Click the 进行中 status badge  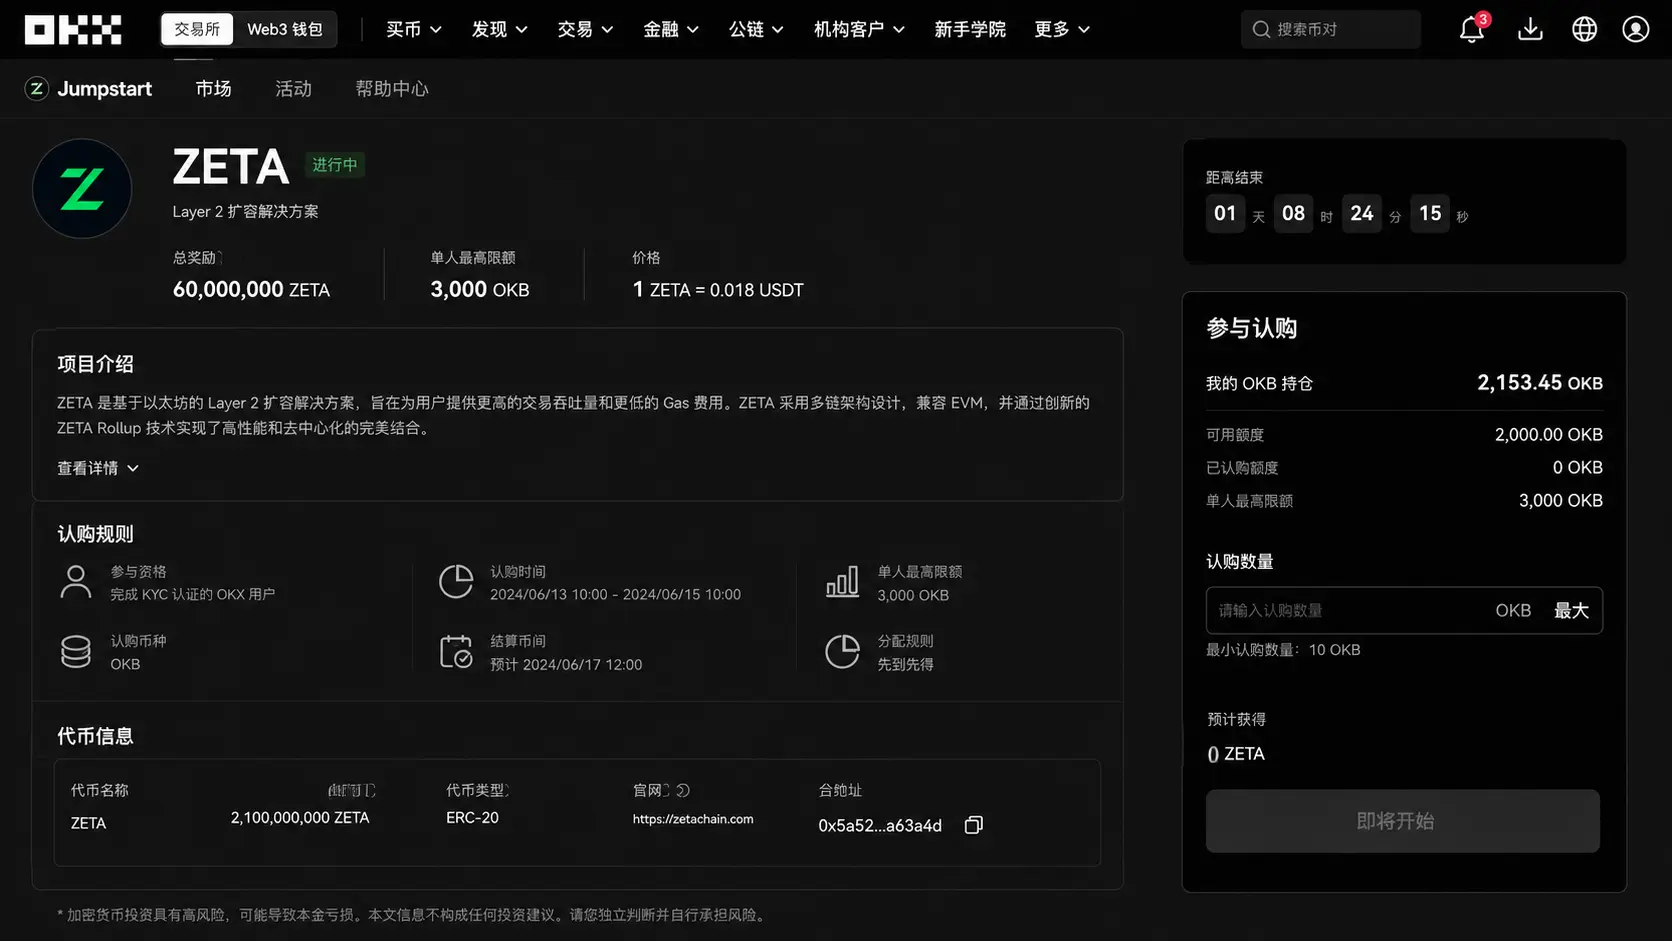point(335,164)
